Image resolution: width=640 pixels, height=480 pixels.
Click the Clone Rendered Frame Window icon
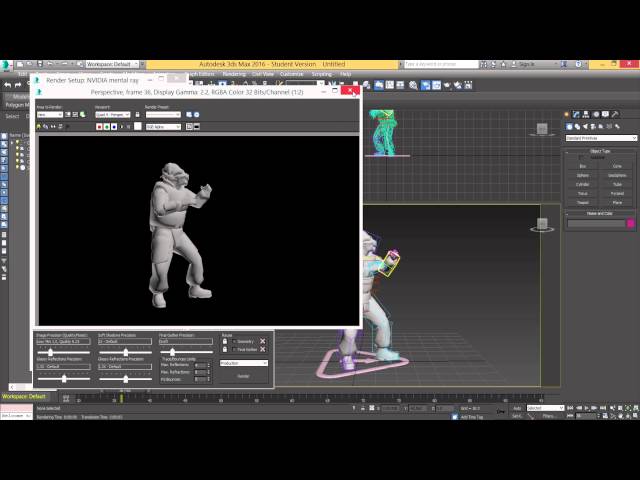pyautogui.click(x=53, y=127)
